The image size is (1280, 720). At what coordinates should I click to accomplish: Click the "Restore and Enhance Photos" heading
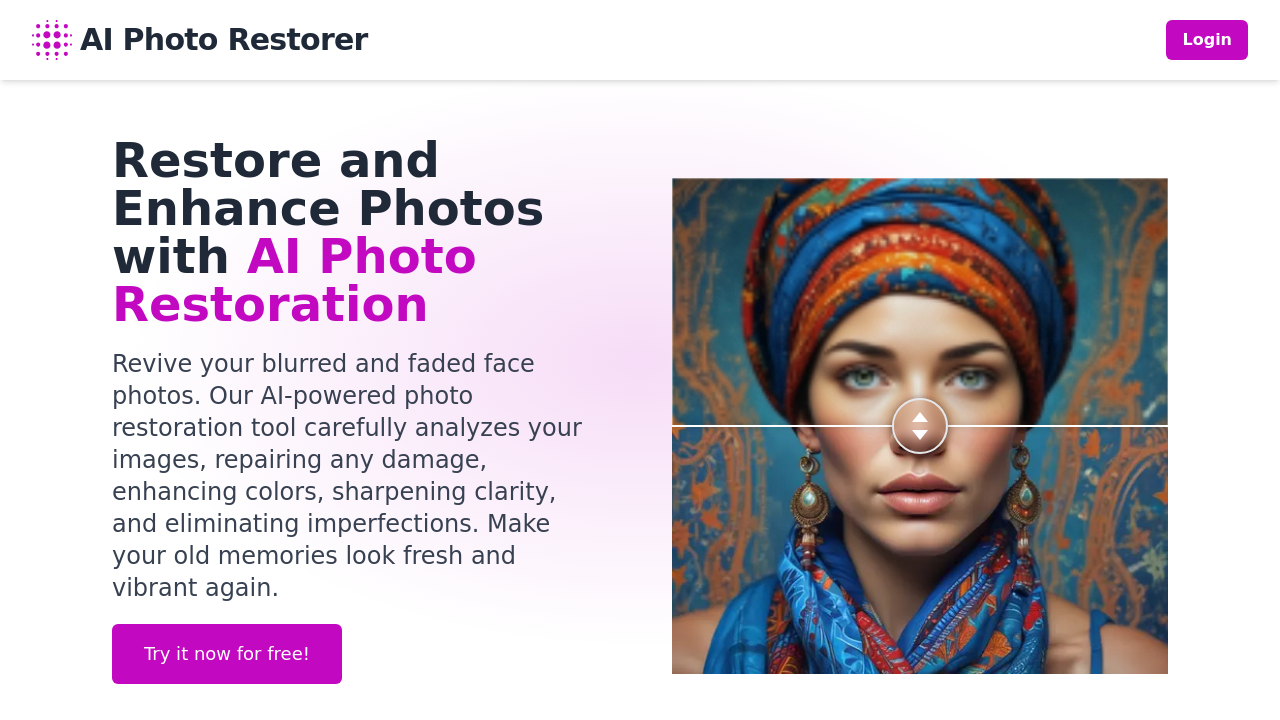(x=327, y=186)
